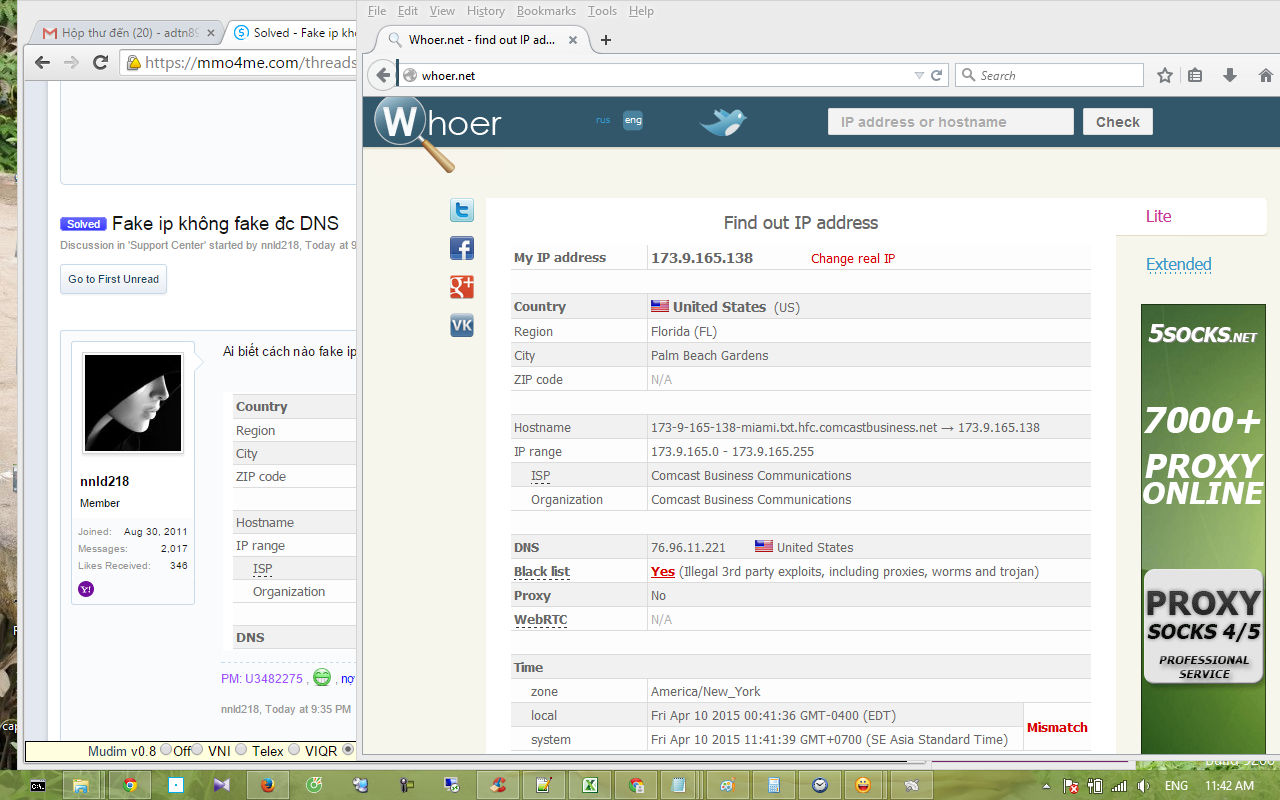Share the page via the Twitter sidebar icon
The height and width of the screenshot is (800, 1280).
(462, 210)
